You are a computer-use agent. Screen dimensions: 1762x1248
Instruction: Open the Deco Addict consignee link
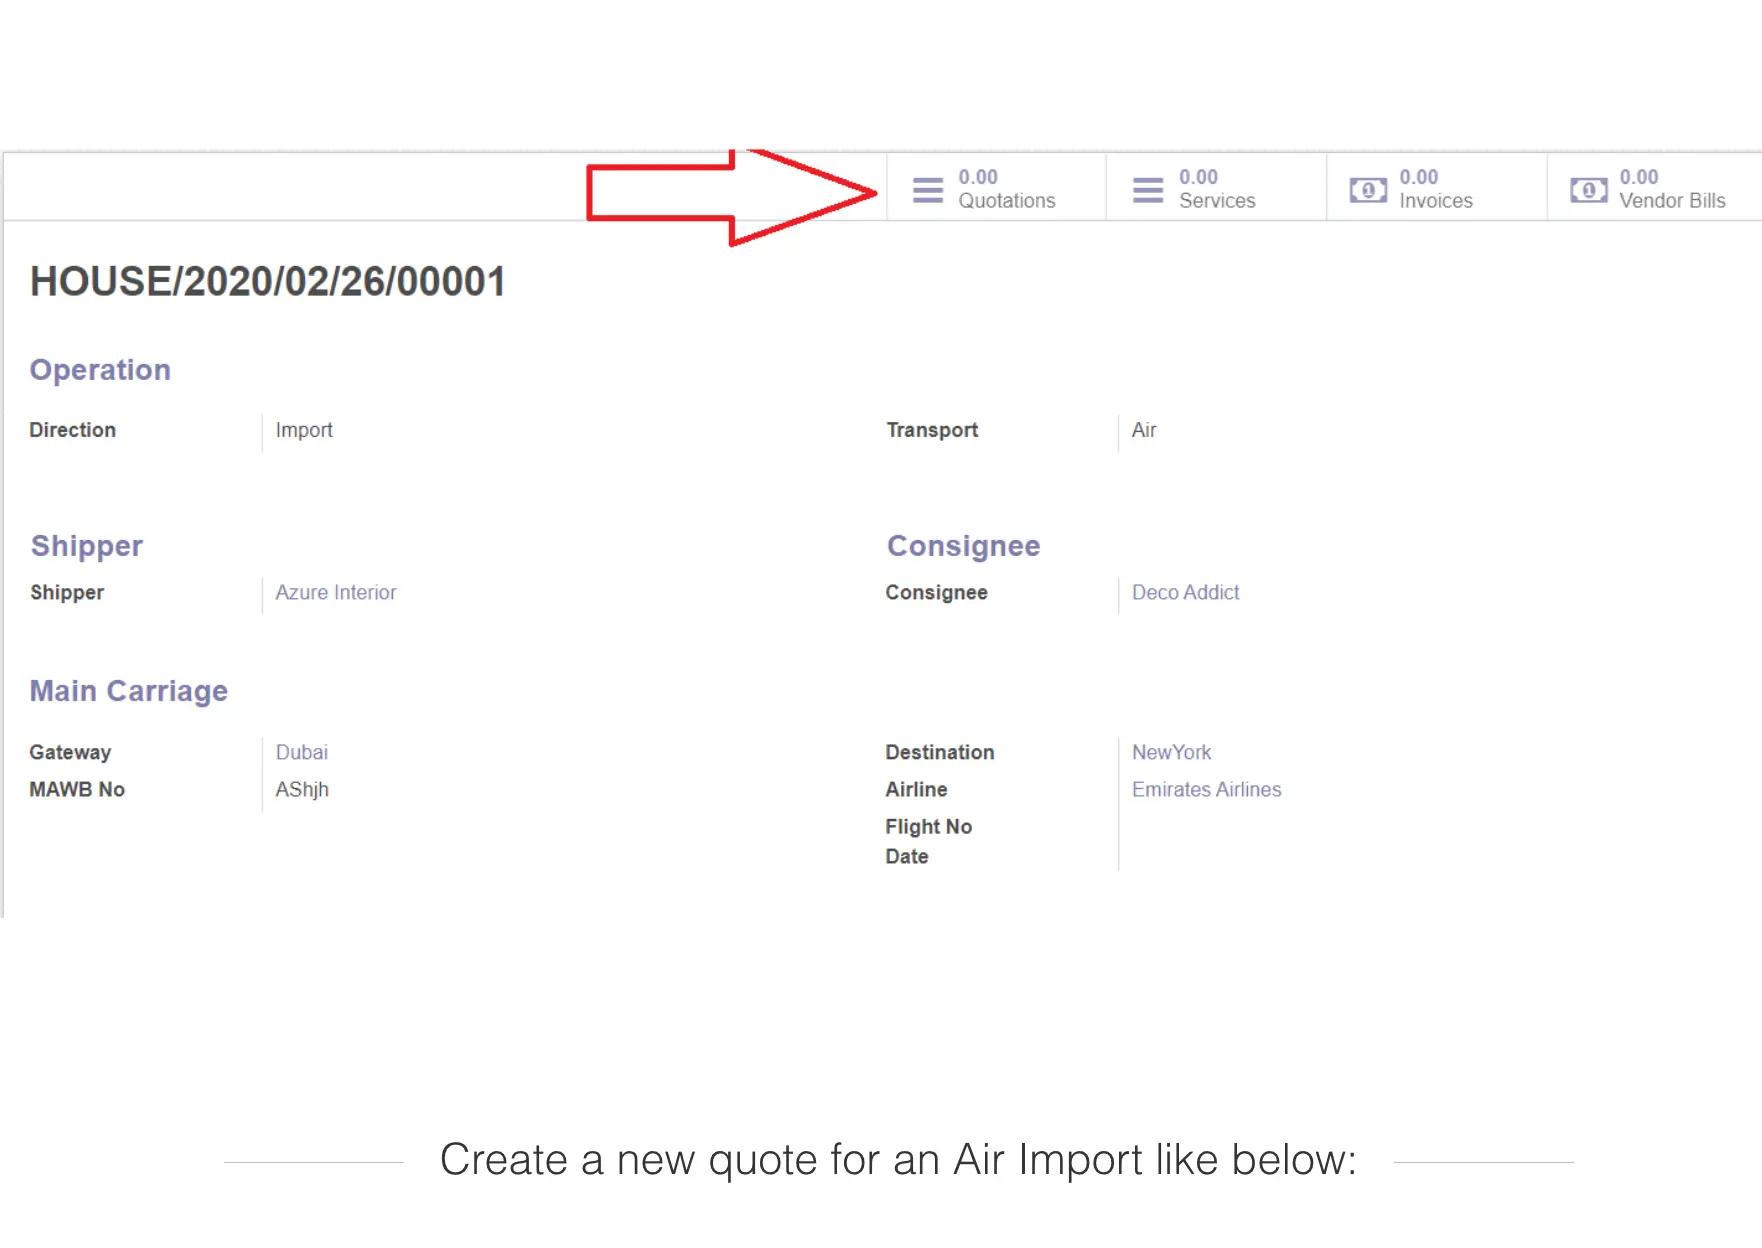pos(1185,592)
